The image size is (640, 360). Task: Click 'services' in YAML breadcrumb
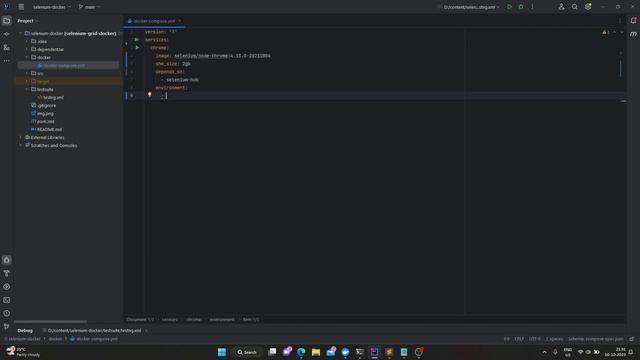point(170,320)
